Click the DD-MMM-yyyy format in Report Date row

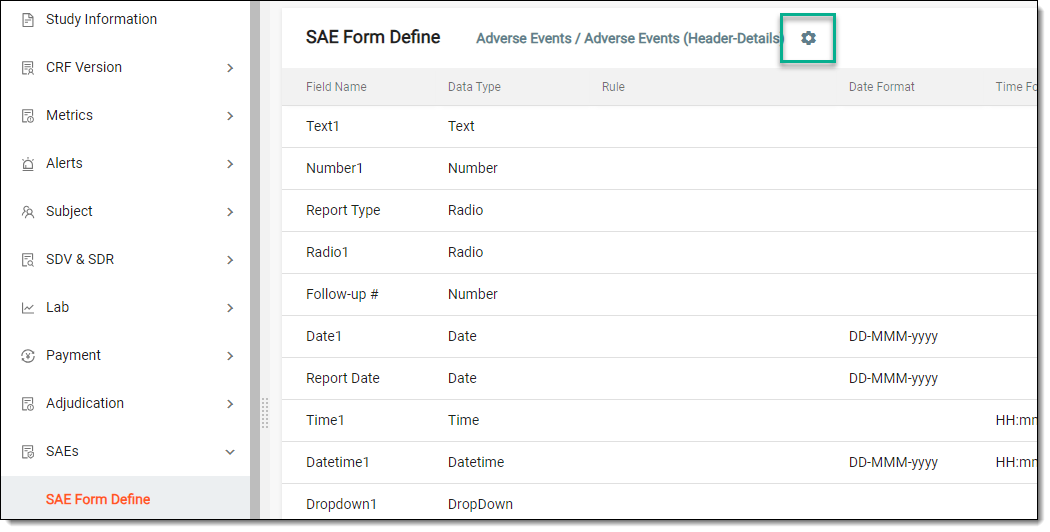pyautogui.click(x=893, y=379)
